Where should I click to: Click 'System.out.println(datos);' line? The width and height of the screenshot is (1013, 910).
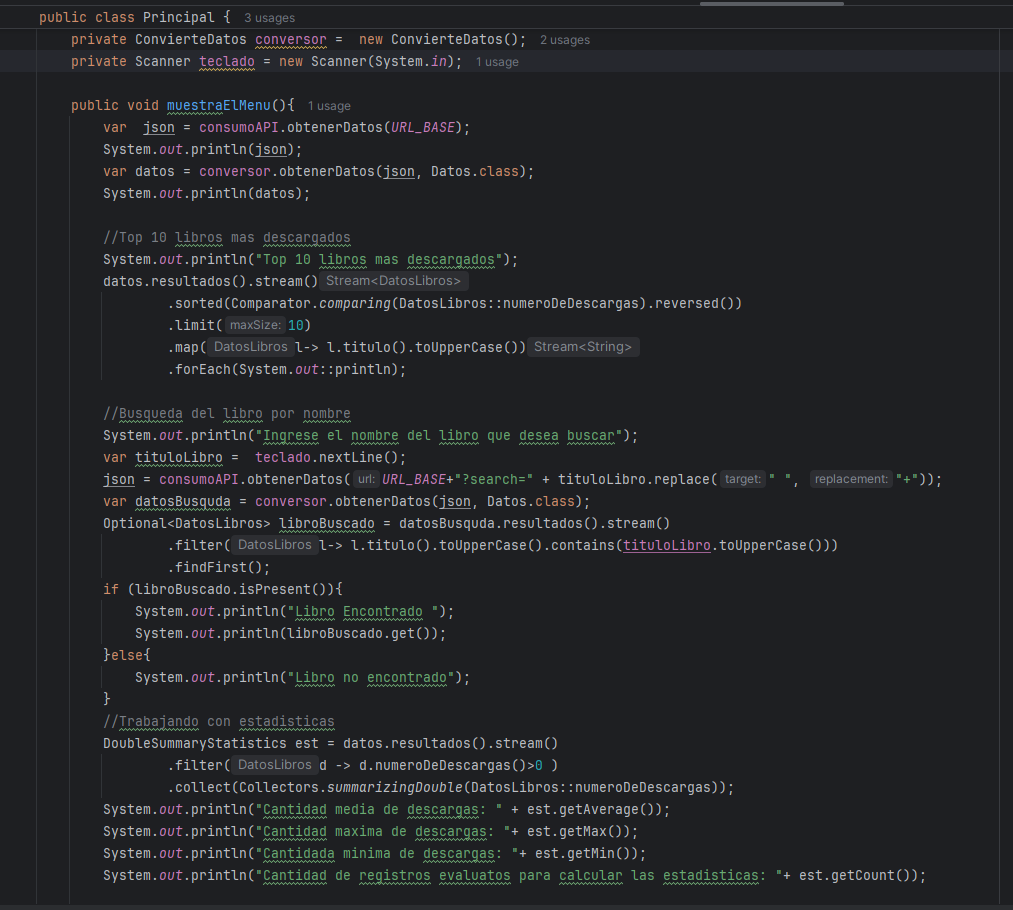coord(207,193)
